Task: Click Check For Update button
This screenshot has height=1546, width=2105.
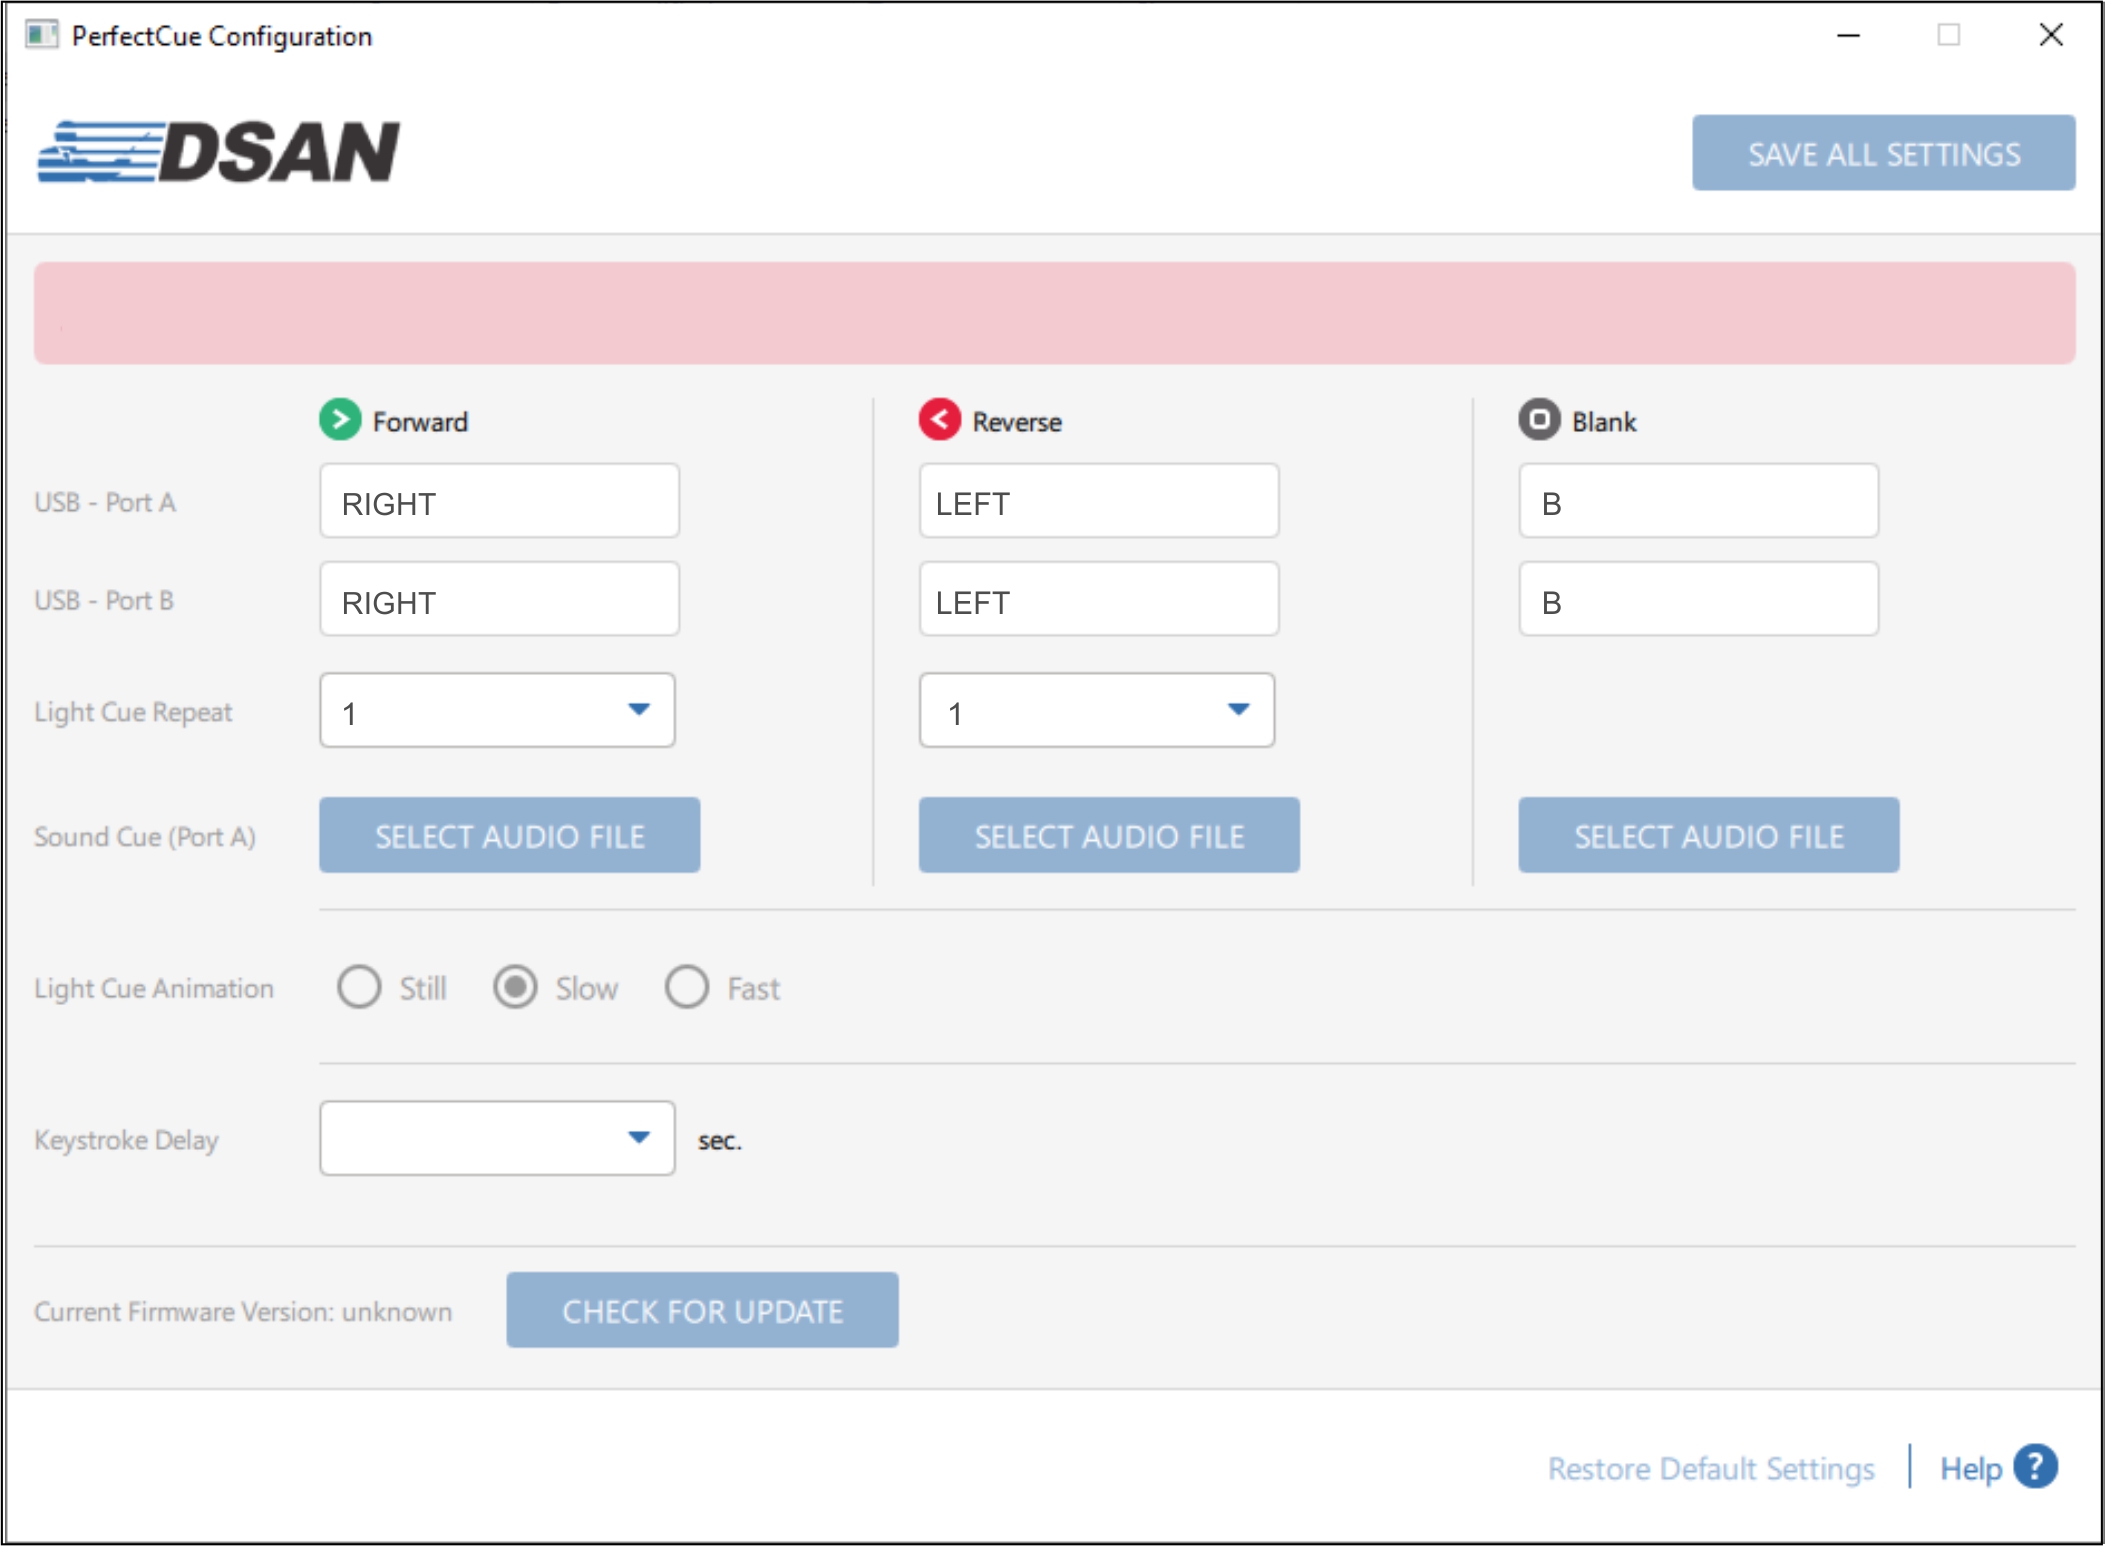Action: [702, 1310]
